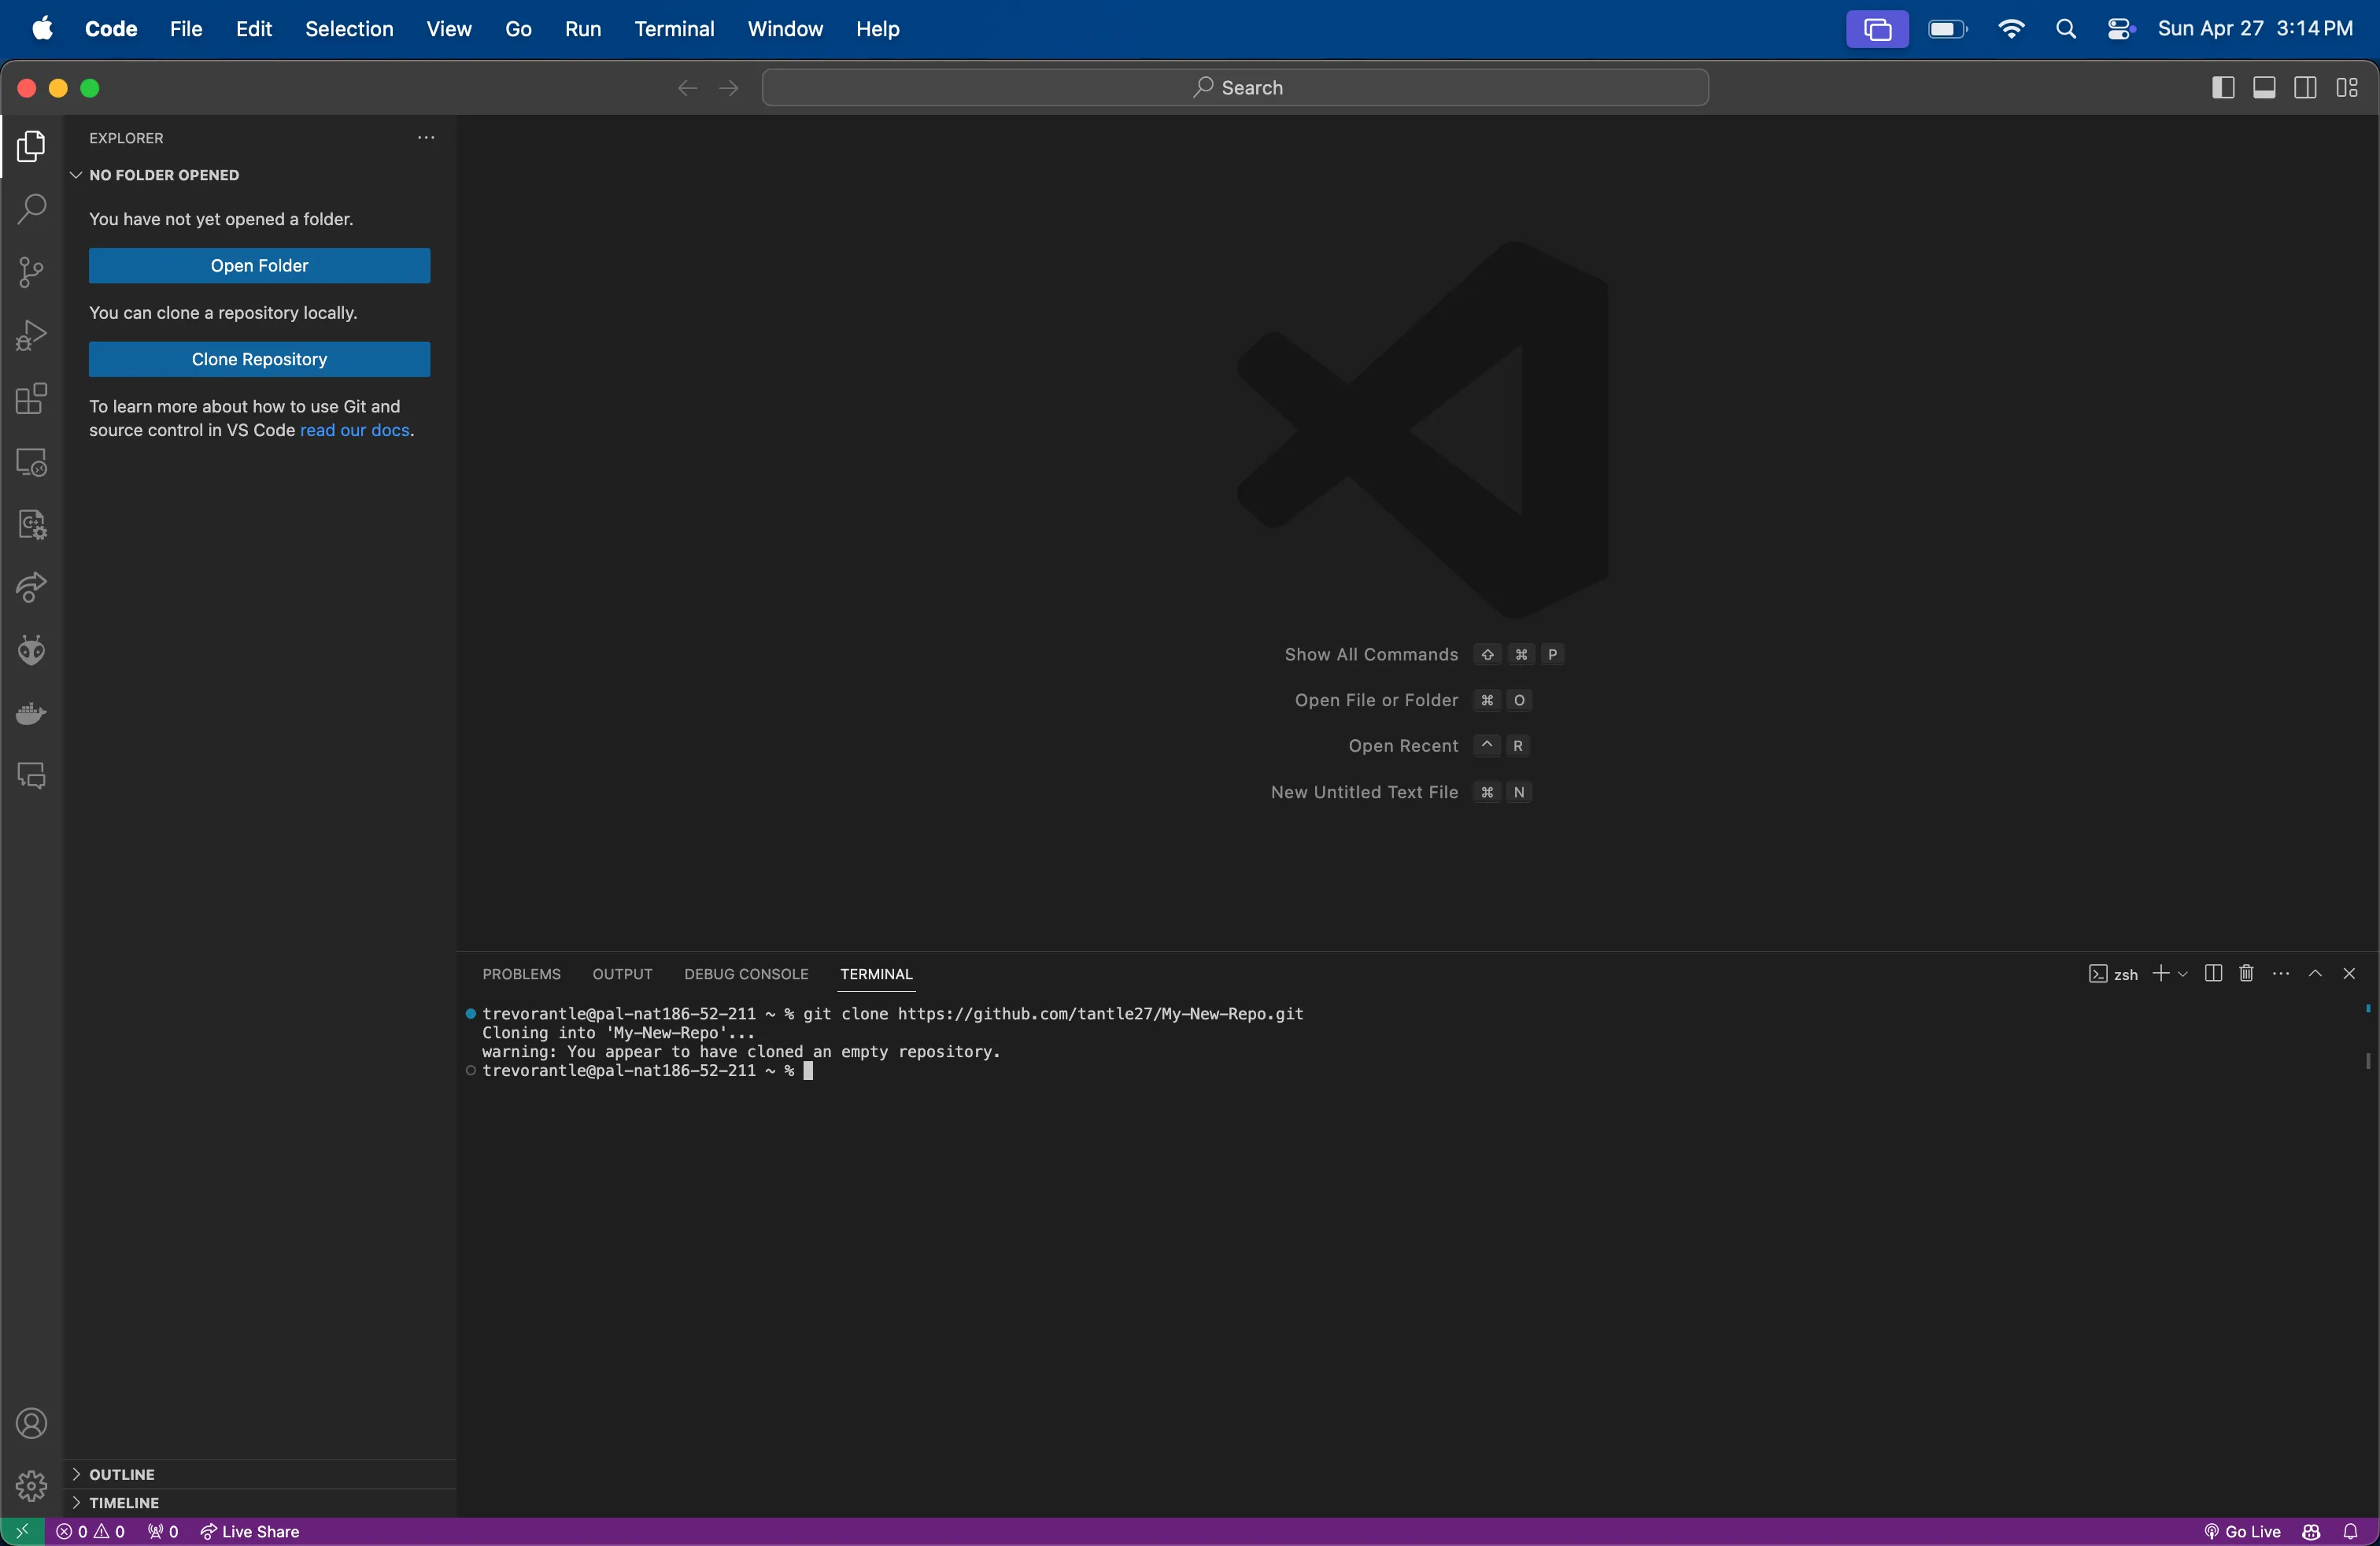Click the command center Search field
Screen dimensions: 2380x1546
tap(1235, 88)
